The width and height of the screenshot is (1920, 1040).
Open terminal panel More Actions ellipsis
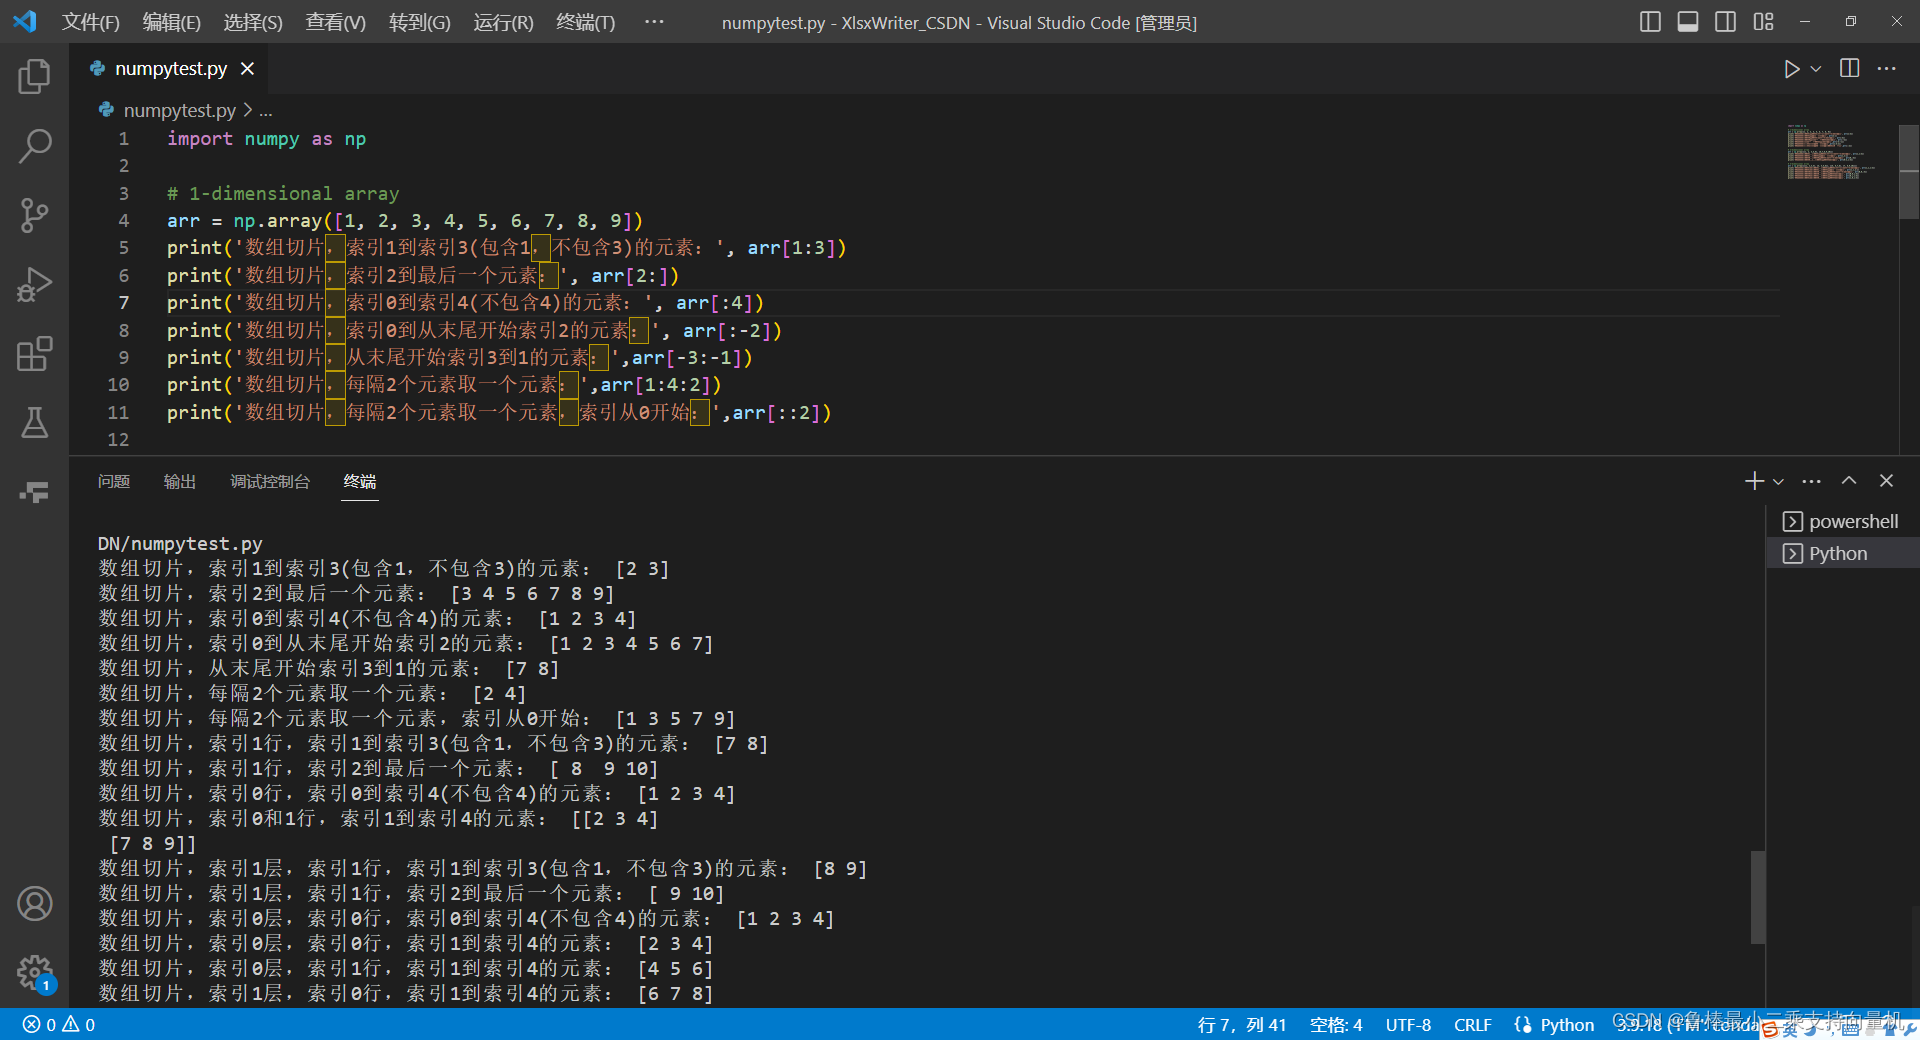[1811, 481]
